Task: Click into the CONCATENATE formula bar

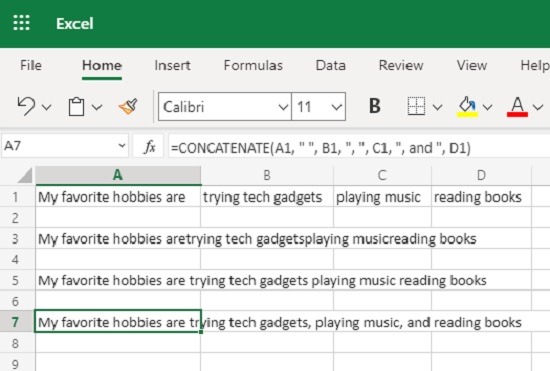Action: pyautogui.click(x=359, y=147)
